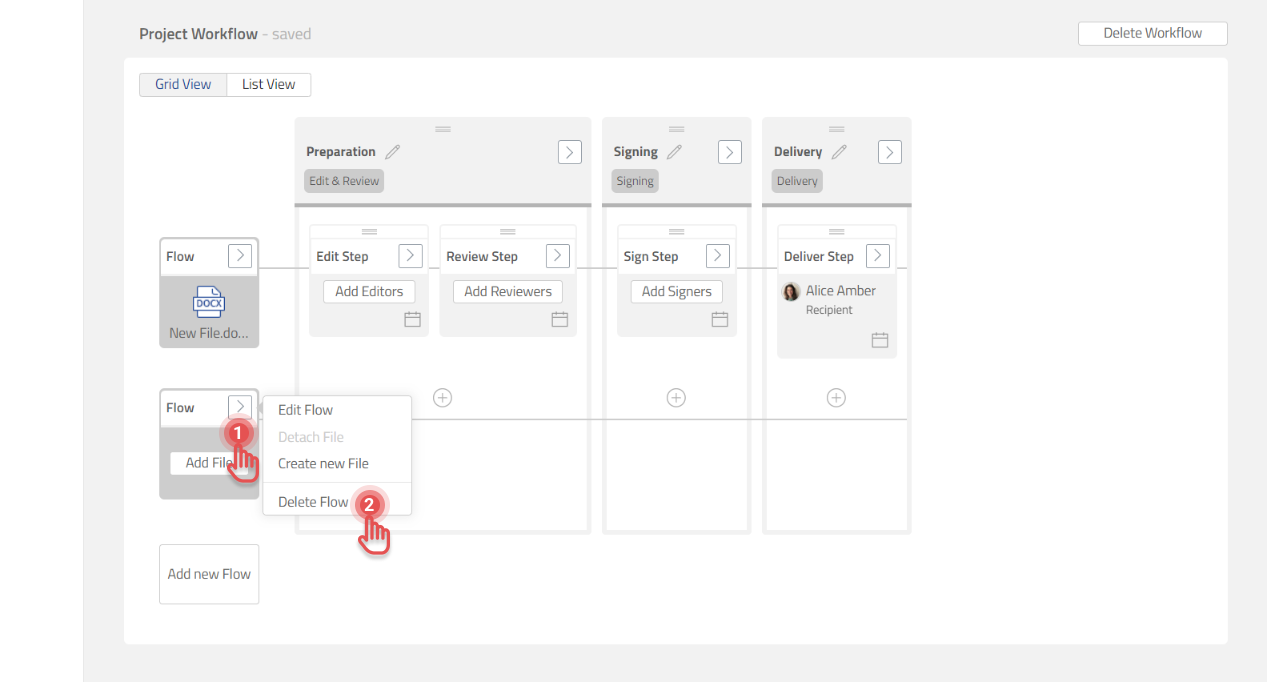Click the Delete Workflow button
The height and width of the screenshot is (682, 1267).
1152,34
